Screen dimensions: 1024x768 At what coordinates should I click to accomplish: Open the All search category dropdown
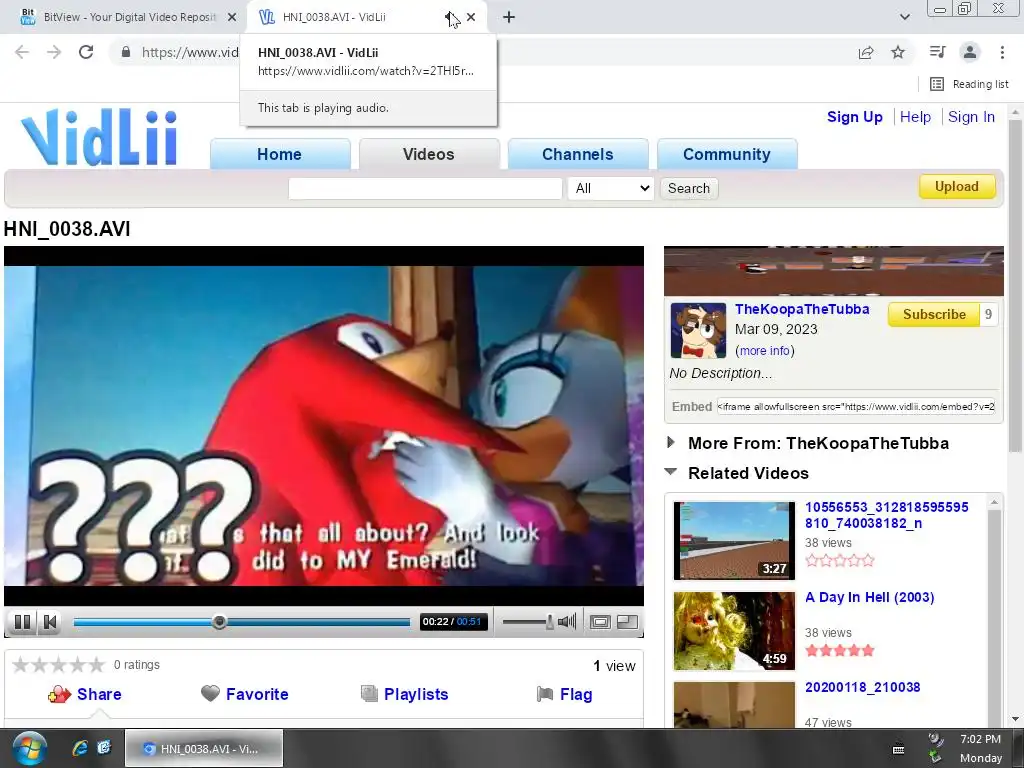click(x=611, y=188)
